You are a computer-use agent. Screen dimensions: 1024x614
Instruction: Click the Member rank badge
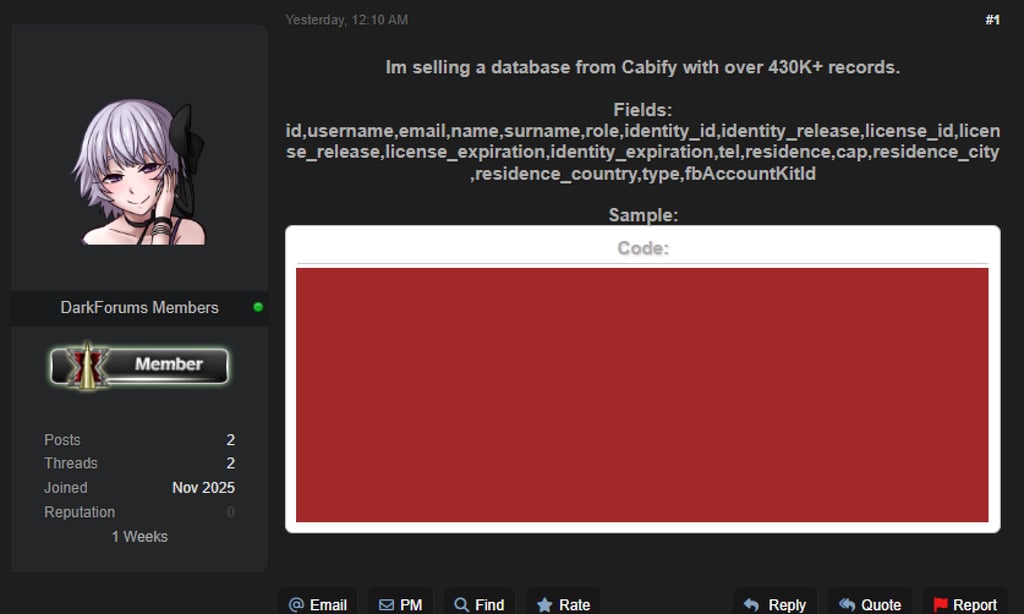pyautogui.click(x=139, y=365)
